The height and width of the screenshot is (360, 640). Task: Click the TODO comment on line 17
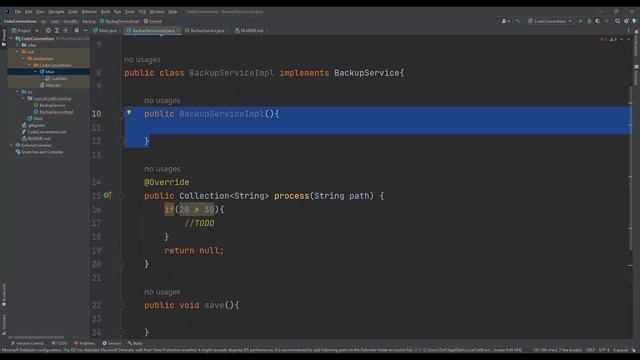[x=199, y=223]
